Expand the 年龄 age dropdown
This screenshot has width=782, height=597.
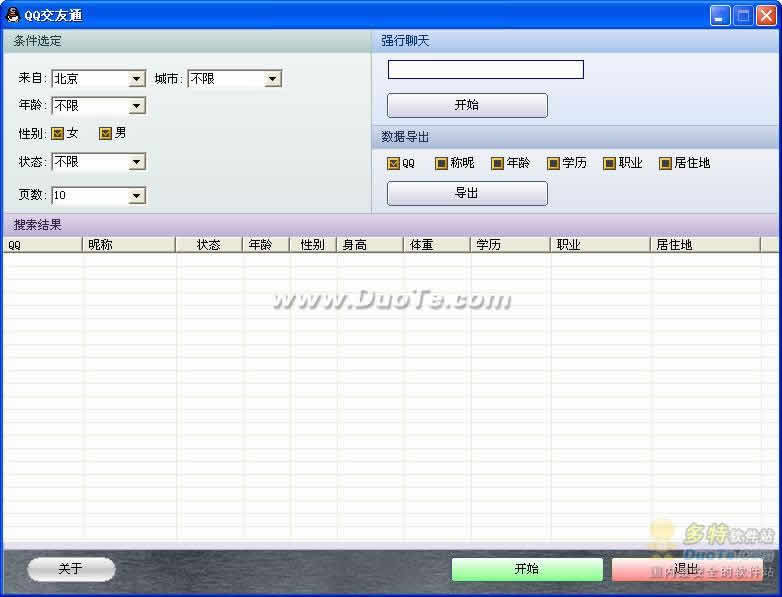98,106
